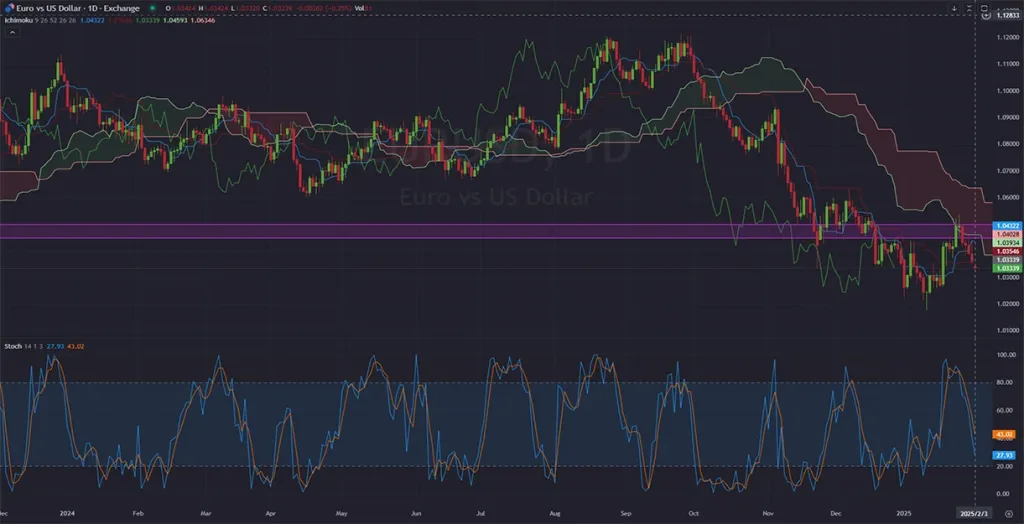Screen dimensions: 1024x524
Task: Click the Aug label on the time axis
Action: (x=555, y=514)
